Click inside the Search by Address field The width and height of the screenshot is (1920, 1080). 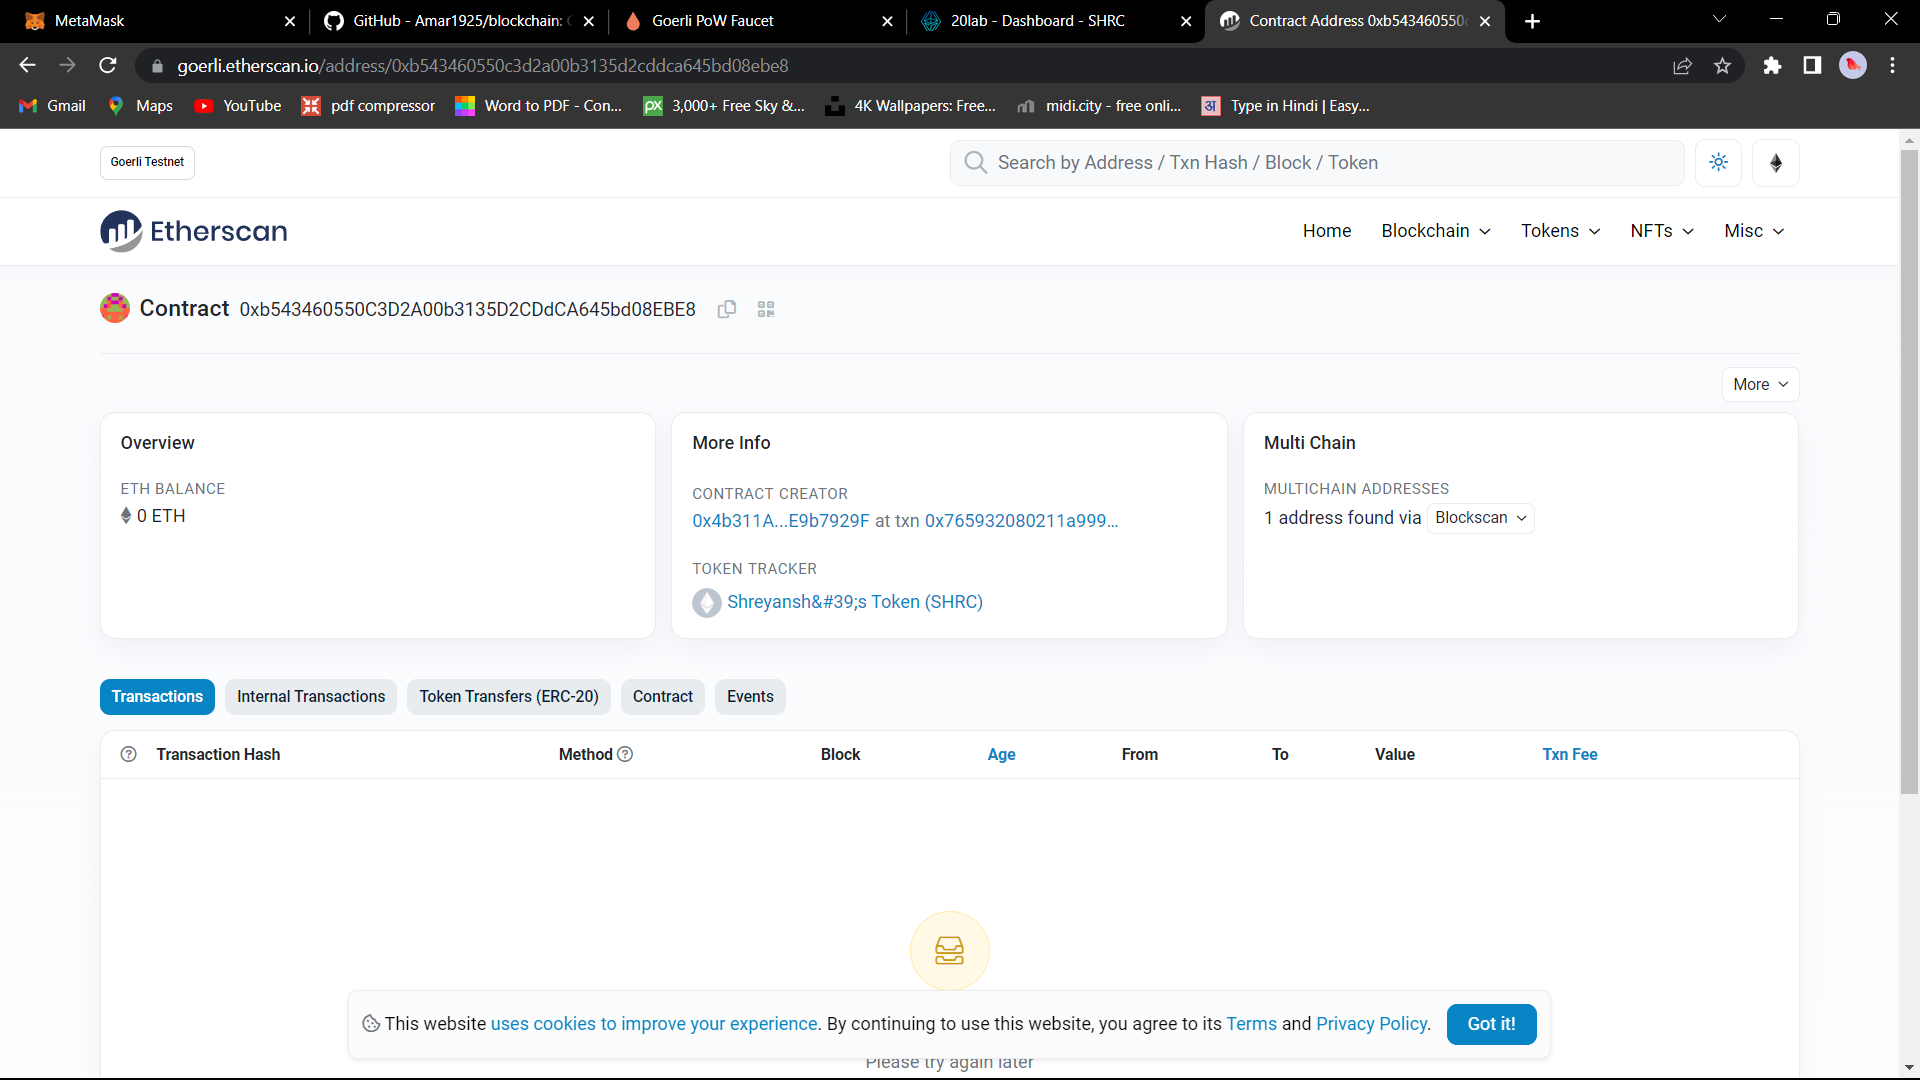(x=1200, y=162)
